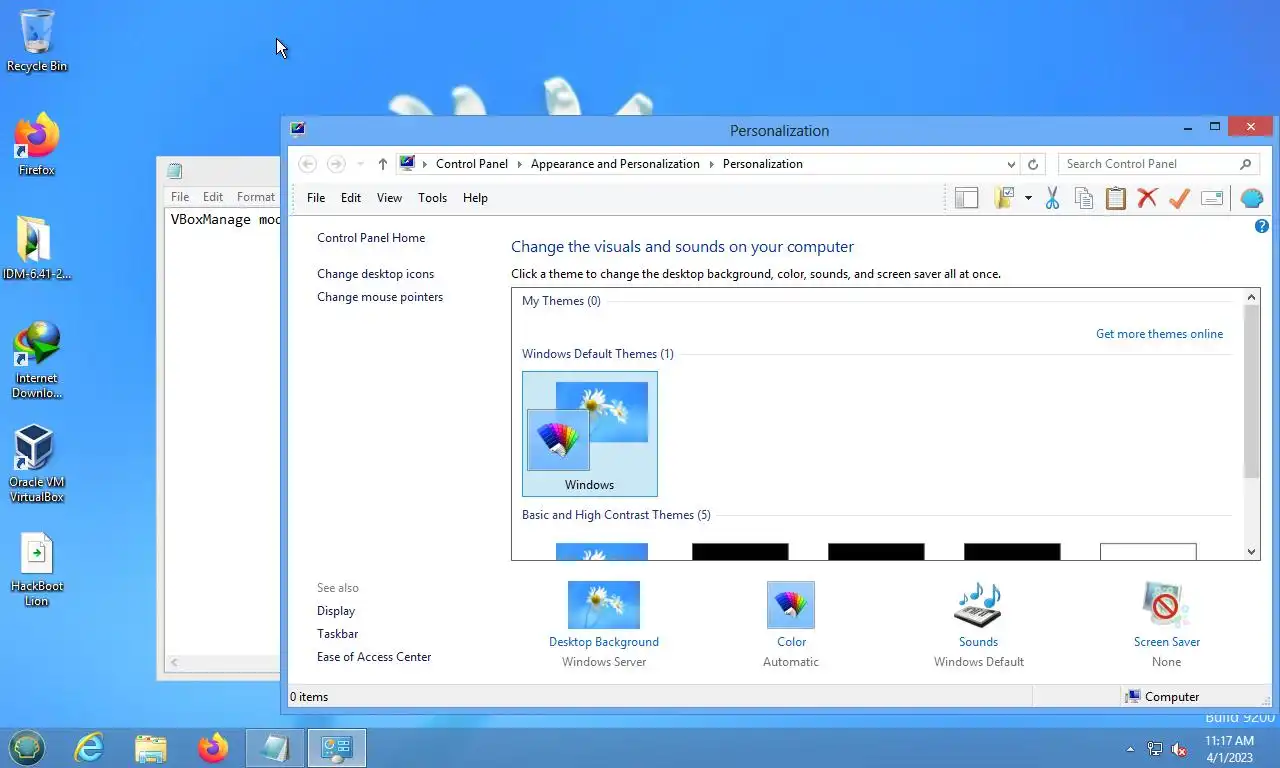Viewport: 1280px width, 768px height.
Task: Click the Notepad title bar icon
Action: pos(174,171)
